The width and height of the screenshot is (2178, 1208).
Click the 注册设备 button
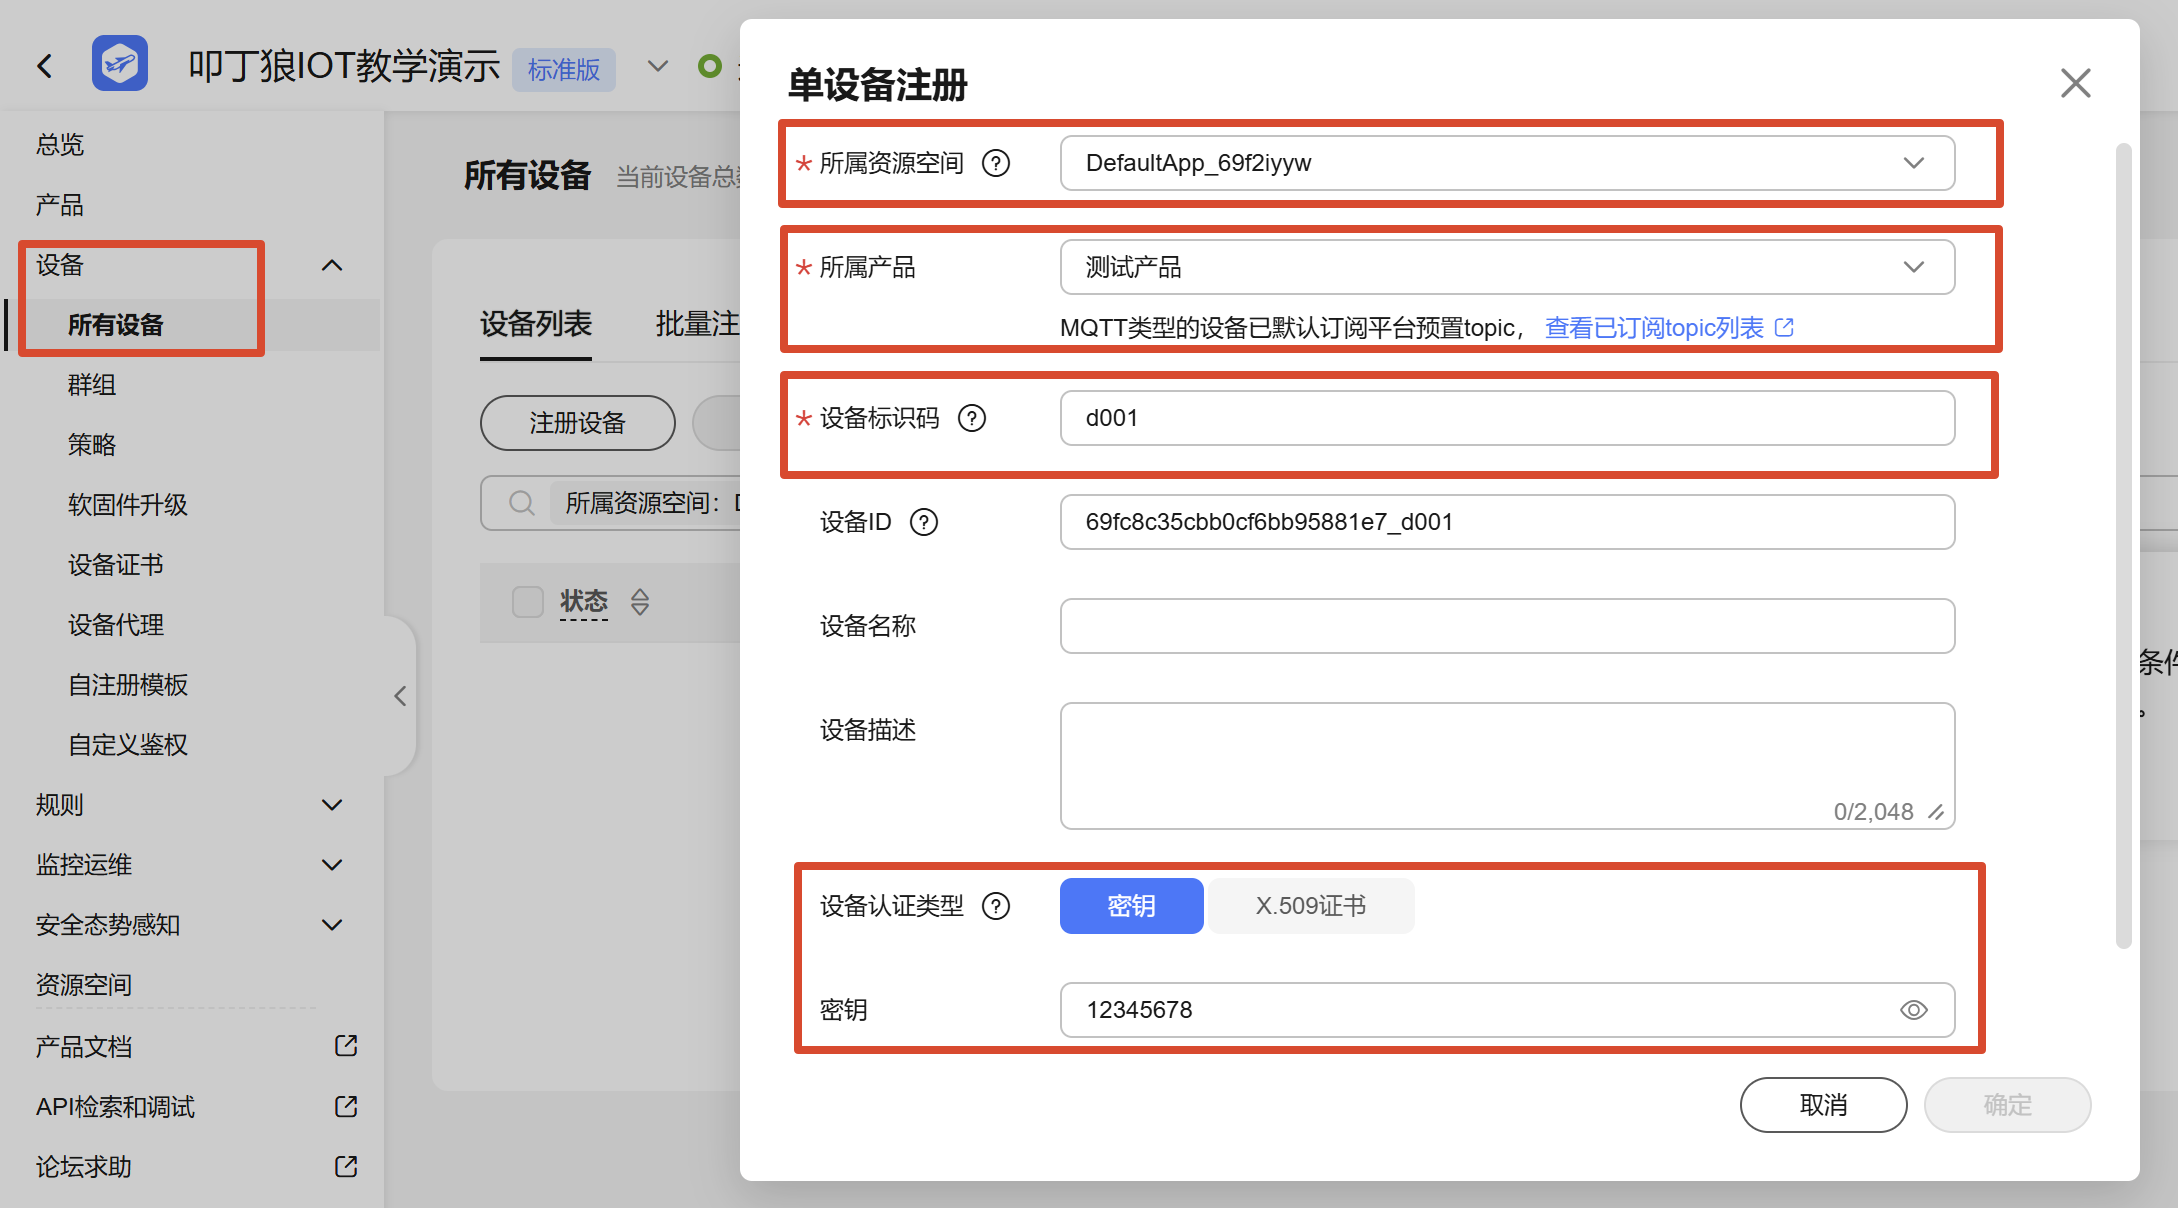[578, 423]
